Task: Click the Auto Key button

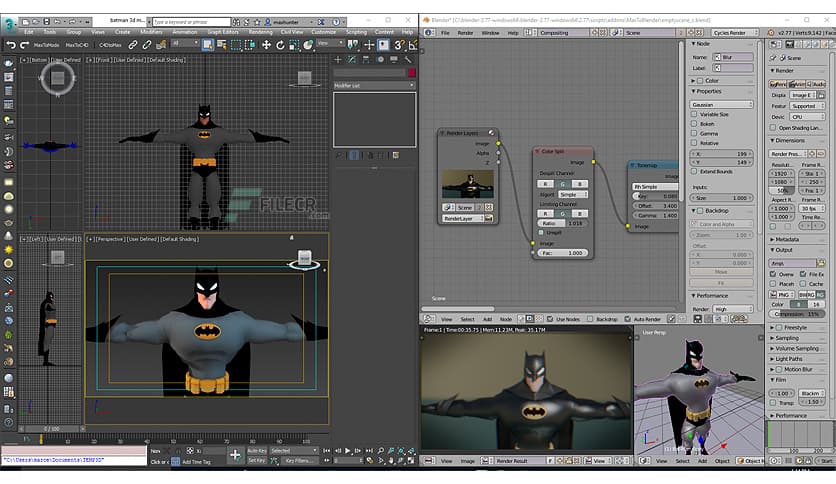Action: (257, 451)
